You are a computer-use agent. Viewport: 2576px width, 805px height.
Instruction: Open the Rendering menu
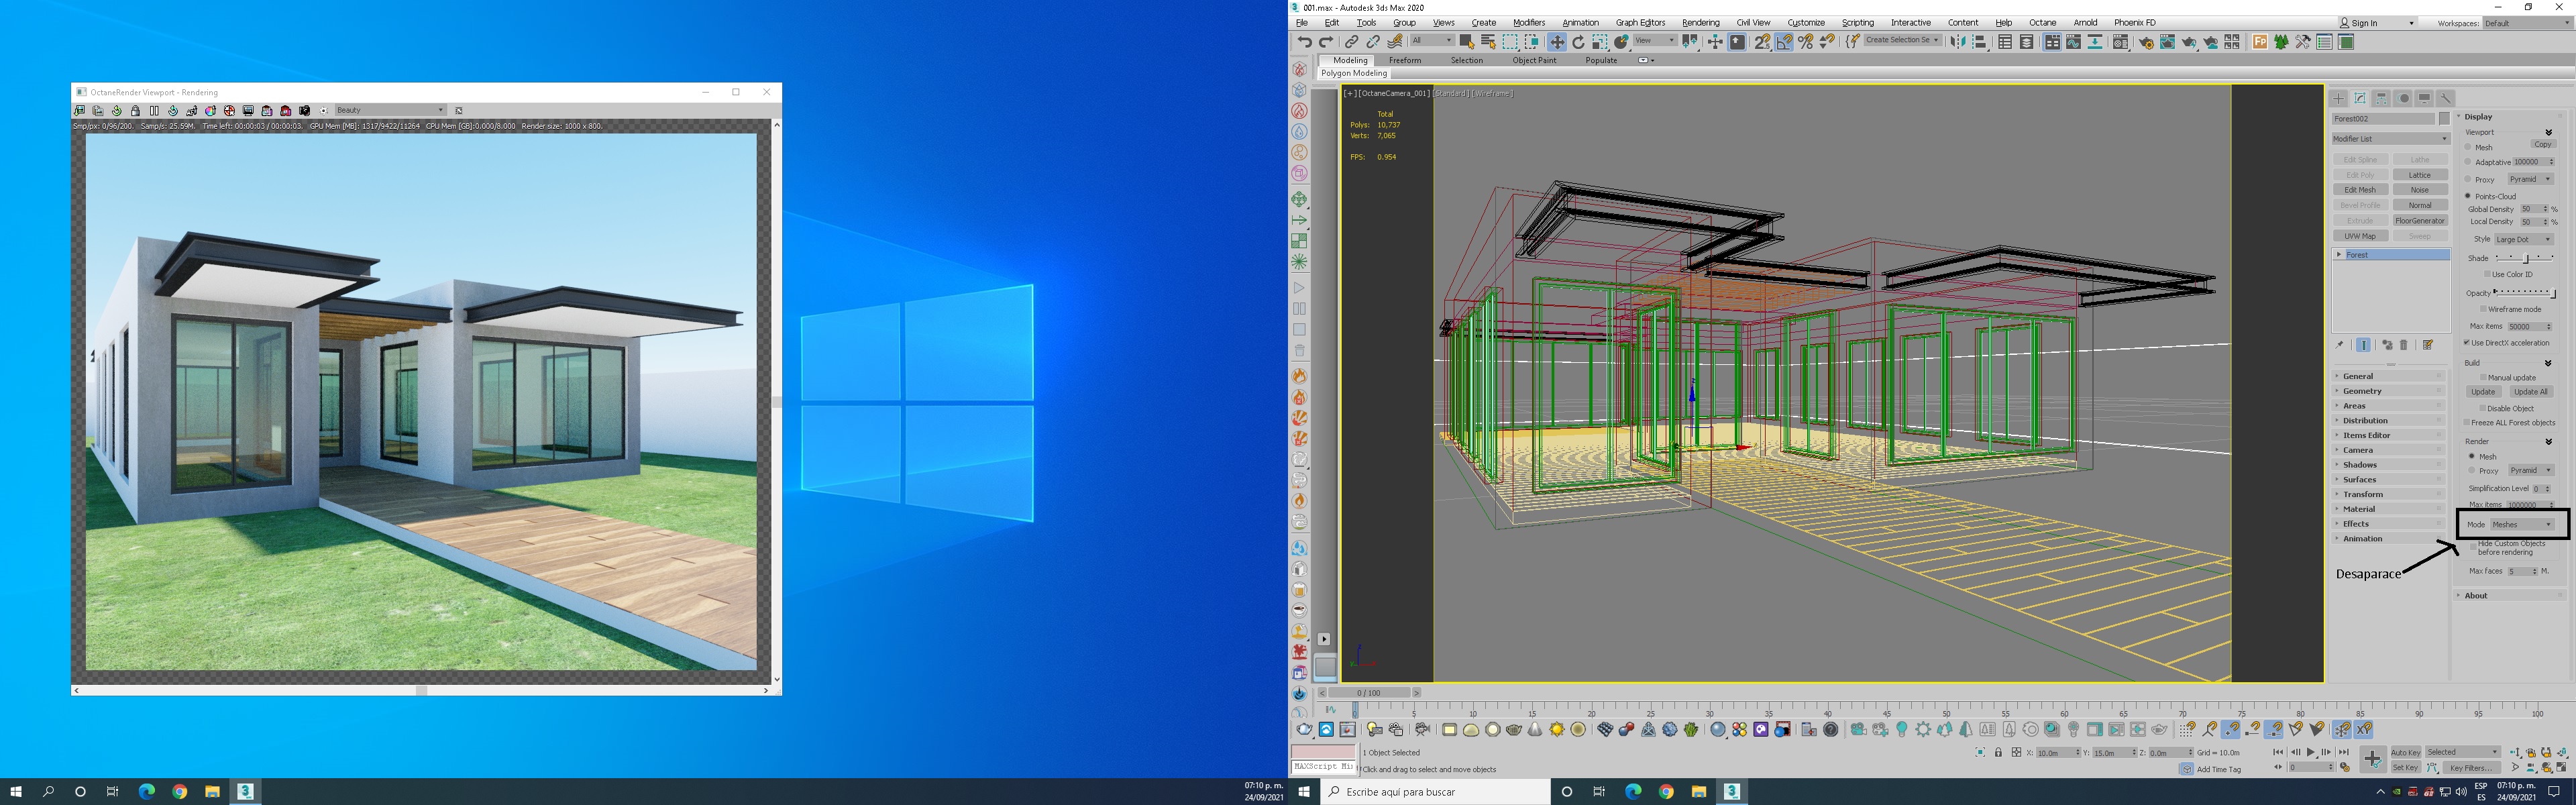(x=1700, y=23)
